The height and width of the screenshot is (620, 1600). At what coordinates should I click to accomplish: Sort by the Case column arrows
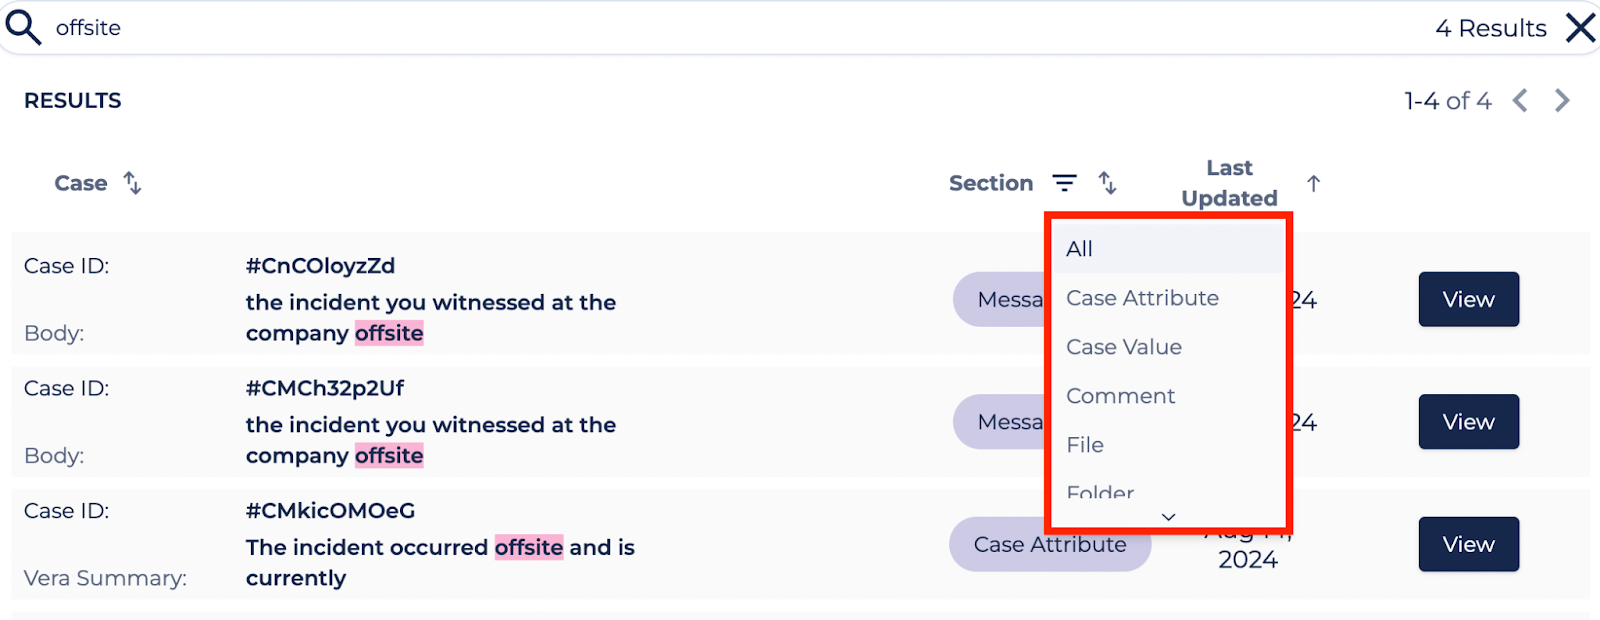(x=132, y=183)
